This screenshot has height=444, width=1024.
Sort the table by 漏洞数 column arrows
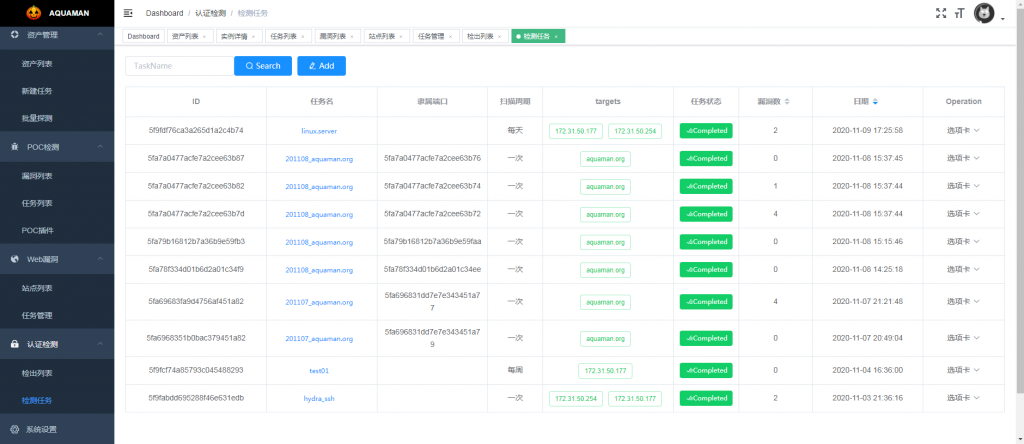point(787,101)
